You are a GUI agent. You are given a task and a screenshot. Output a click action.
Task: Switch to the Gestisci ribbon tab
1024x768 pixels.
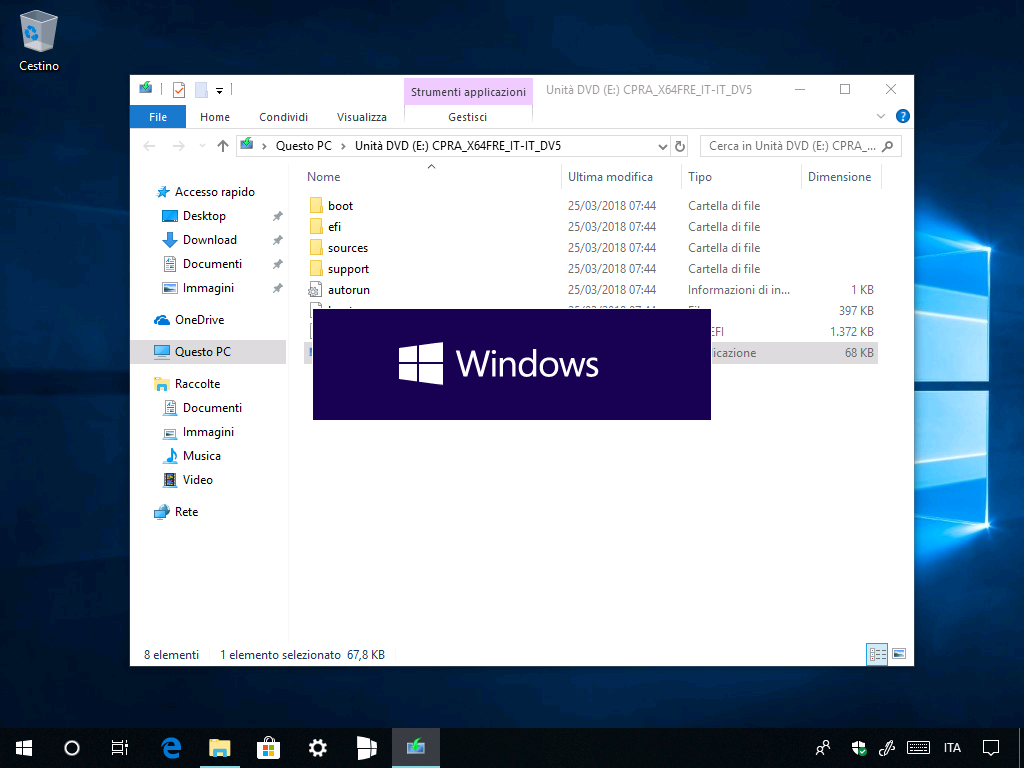click(x=468, y=117)
